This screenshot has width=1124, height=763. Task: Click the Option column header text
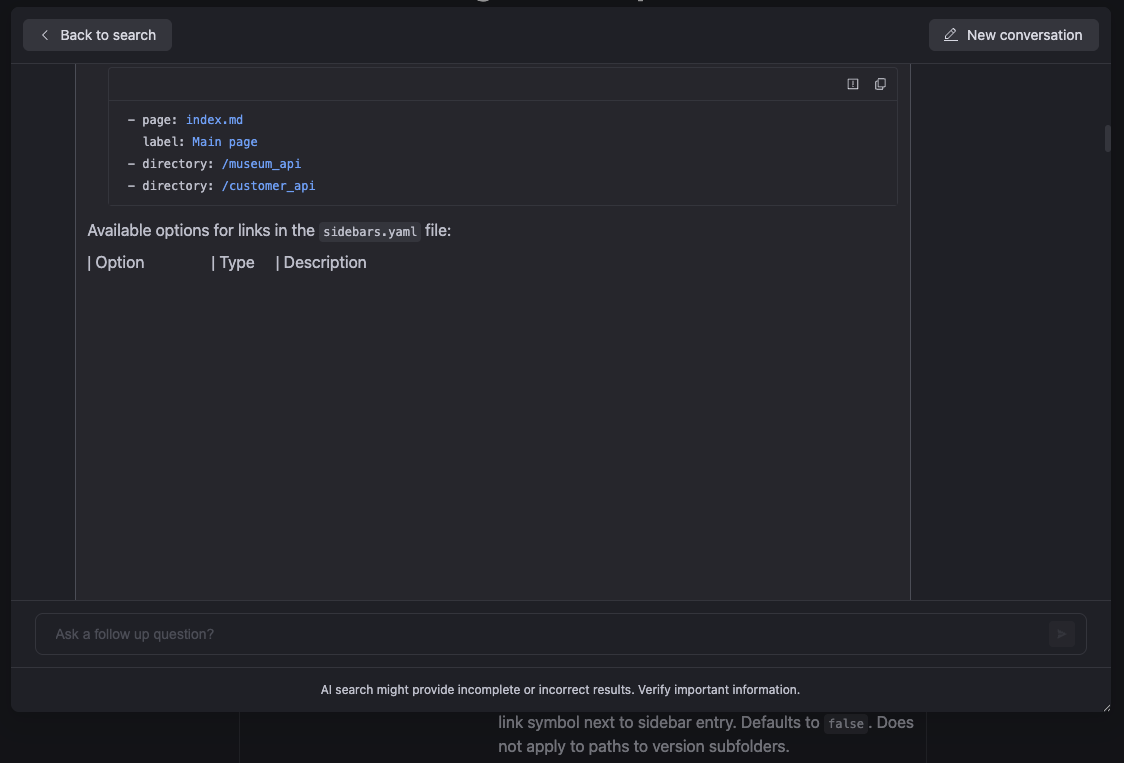pyautogui.click(x=120, y=262)
